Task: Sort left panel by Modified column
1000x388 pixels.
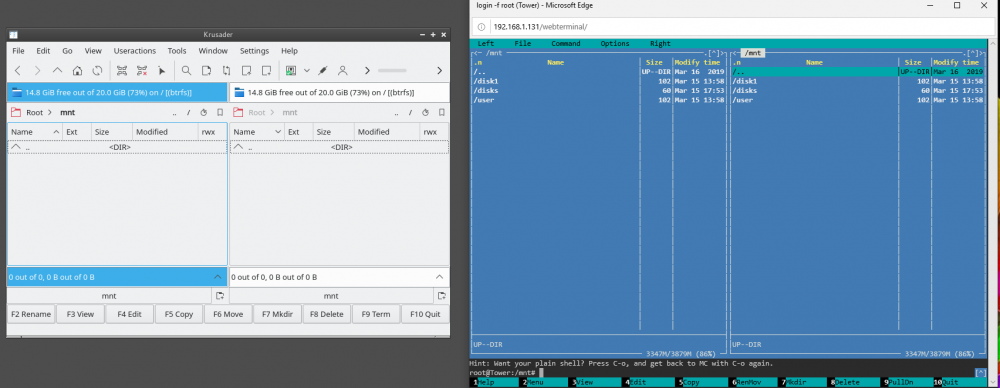Action: click(x=165, y=131)
